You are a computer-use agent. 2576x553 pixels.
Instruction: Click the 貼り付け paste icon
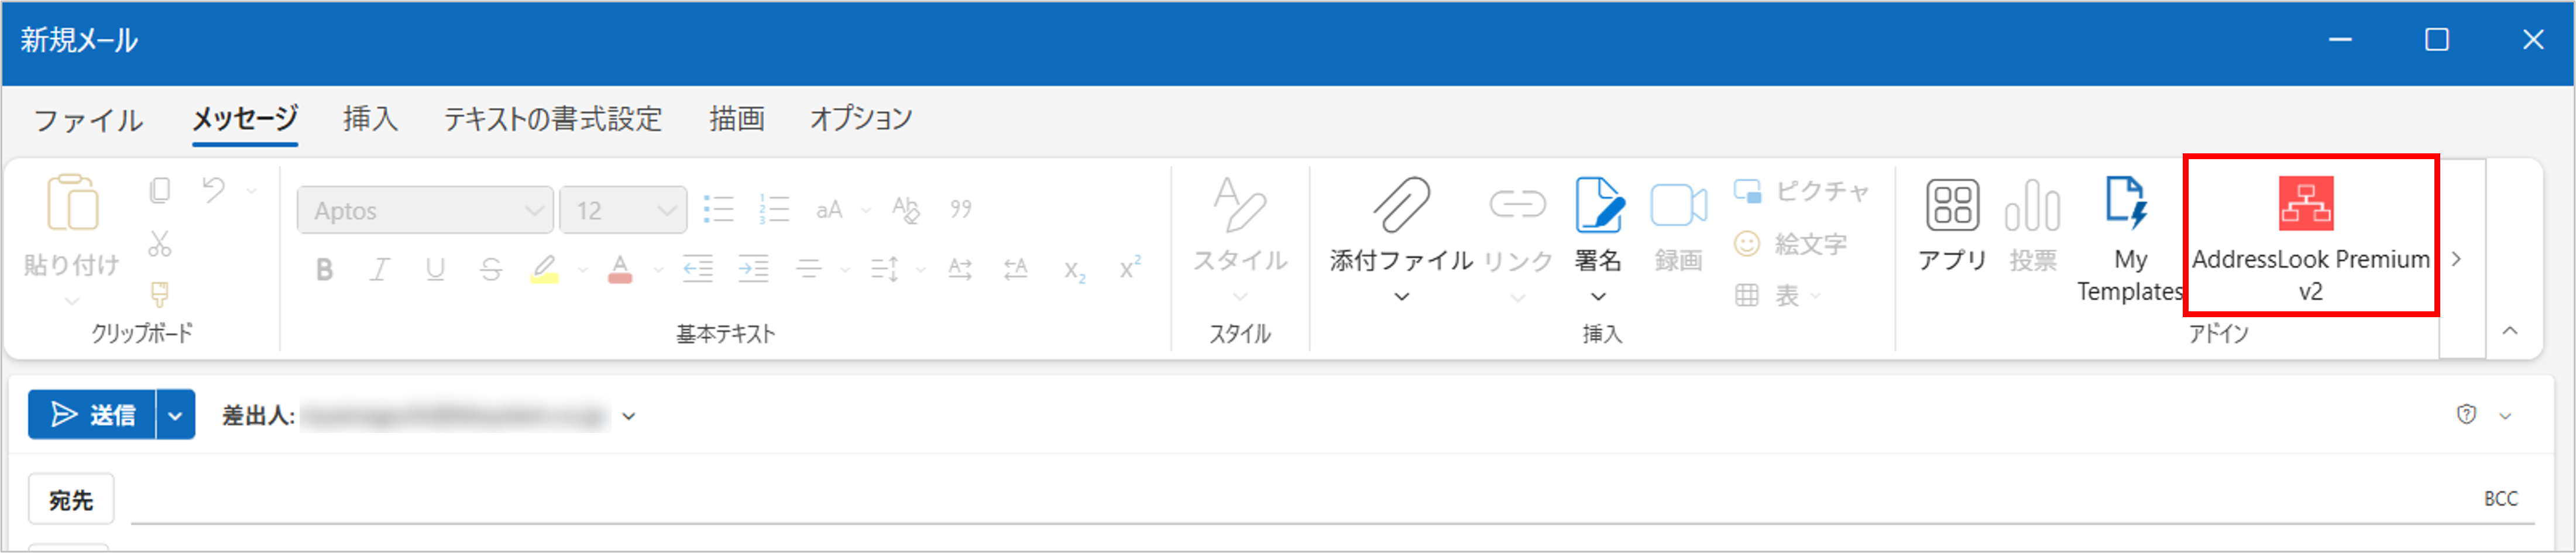72,204
